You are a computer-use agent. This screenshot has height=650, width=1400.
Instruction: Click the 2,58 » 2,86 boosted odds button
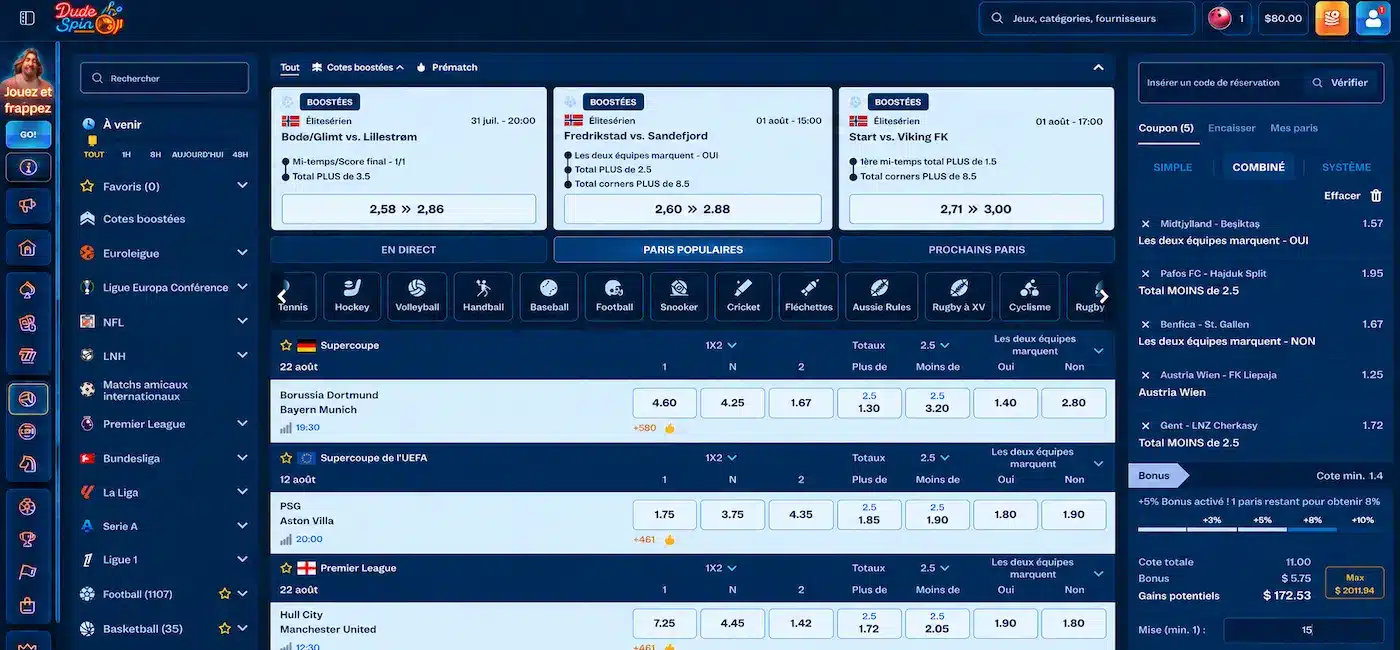(x=408, y=209)
